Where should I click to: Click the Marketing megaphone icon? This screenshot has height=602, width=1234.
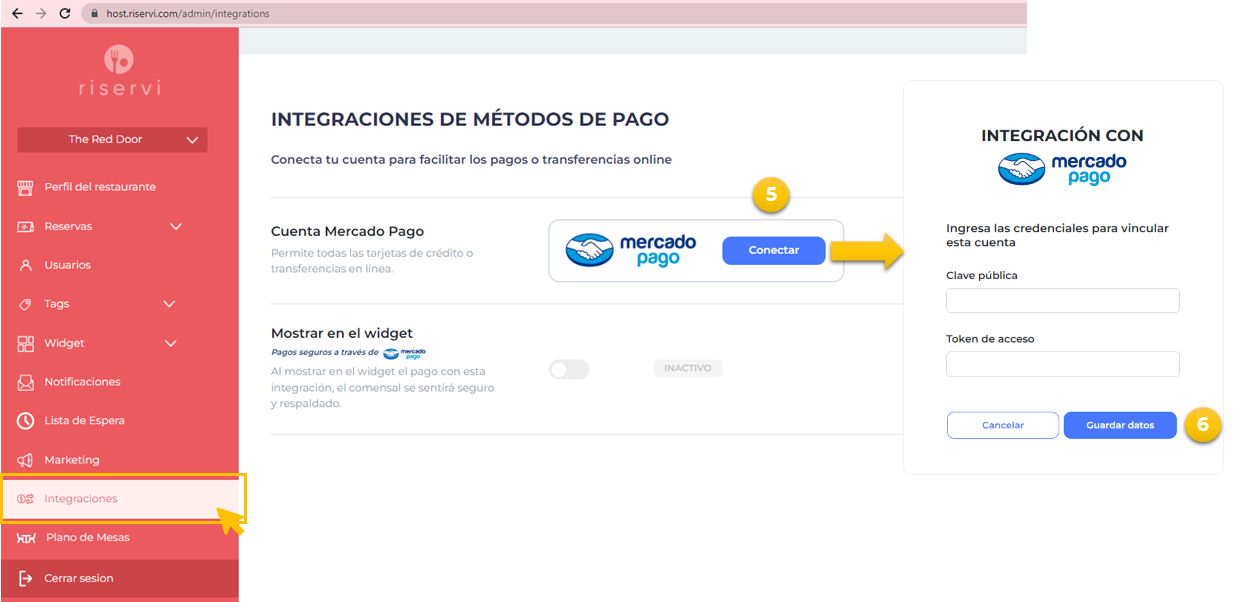point(25,460)
